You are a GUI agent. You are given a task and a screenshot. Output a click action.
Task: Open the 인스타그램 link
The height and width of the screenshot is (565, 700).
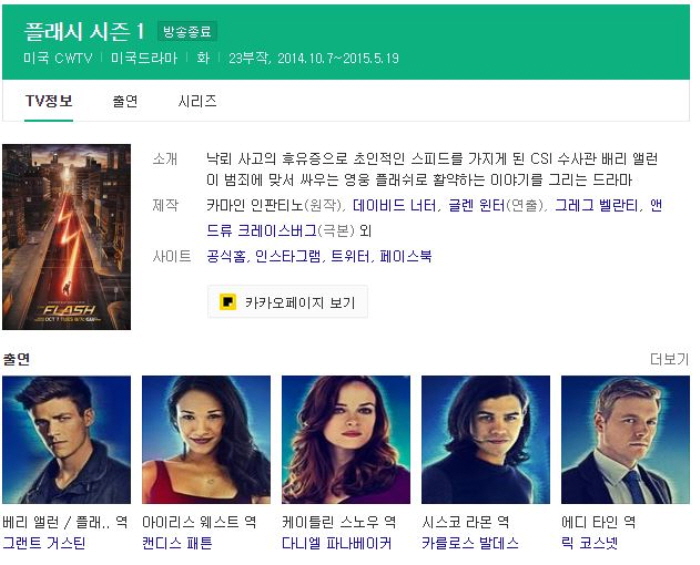click(x=288, y=256)
